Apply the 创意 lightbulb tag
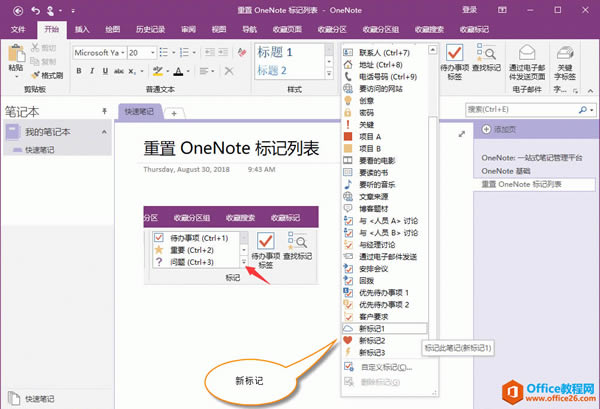This screenshot has width=600, height=409. point(384,101)
